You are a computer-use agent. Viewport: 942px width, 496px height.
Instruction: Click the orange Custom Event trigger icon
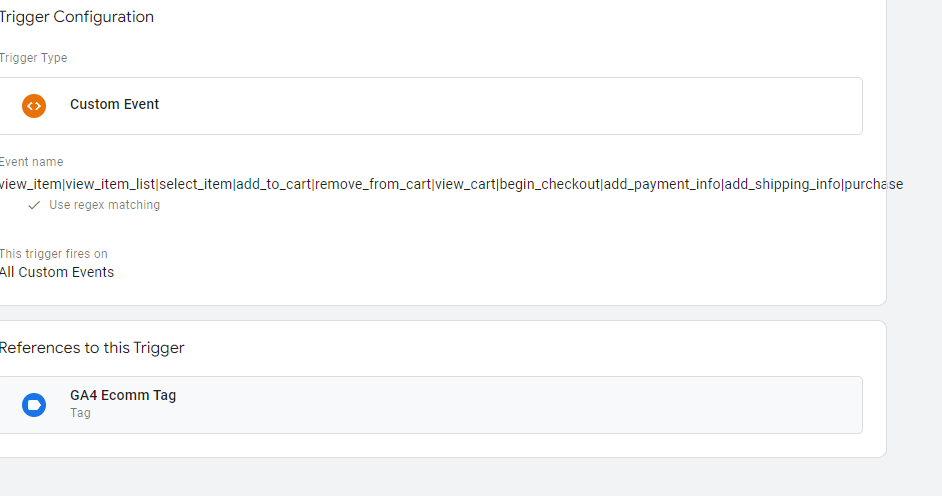click(x=34, y=106)
